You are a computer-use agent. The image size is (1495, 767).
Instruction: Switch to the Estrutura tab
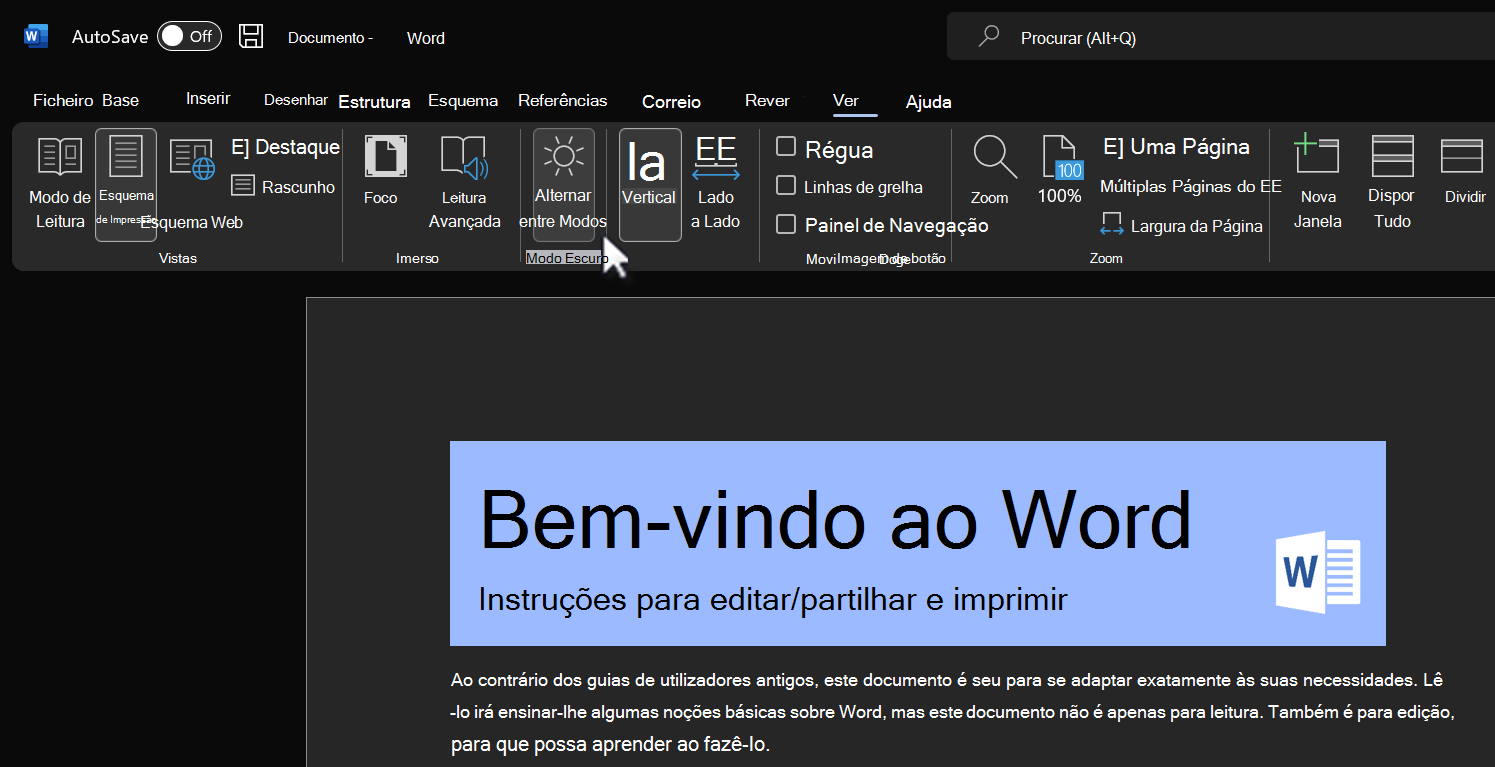click(374, 102)
